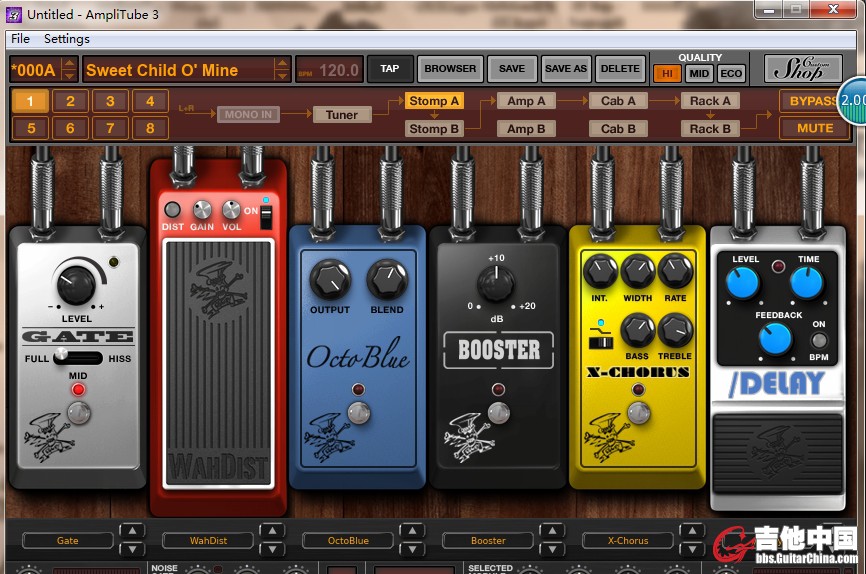Screen dimensions: 866x574
Task: Select MID quality mode
Action: tap(699, 73)
